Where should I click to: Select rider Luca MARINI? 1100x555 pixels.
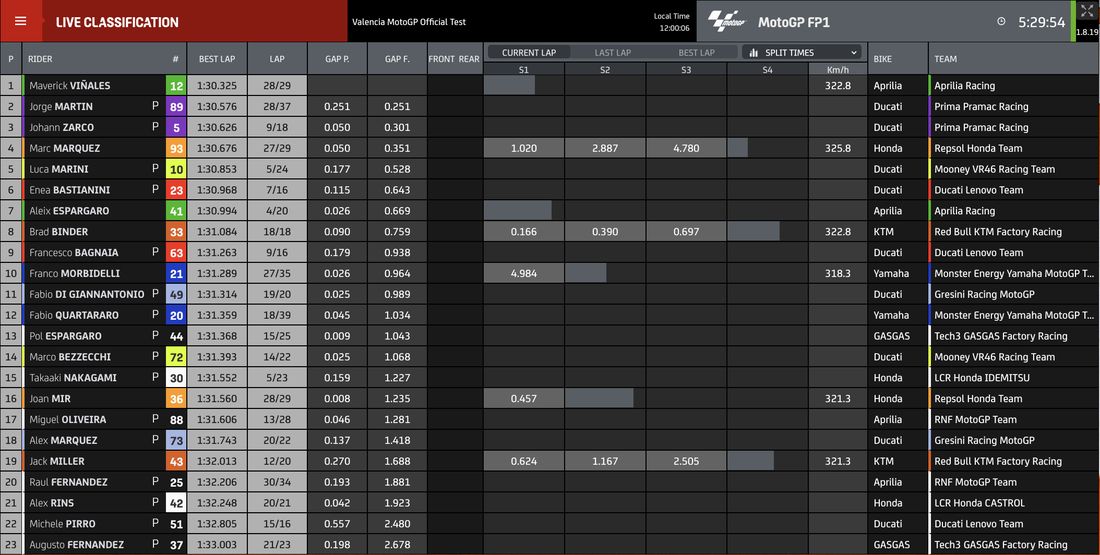(x=60, y=169)
